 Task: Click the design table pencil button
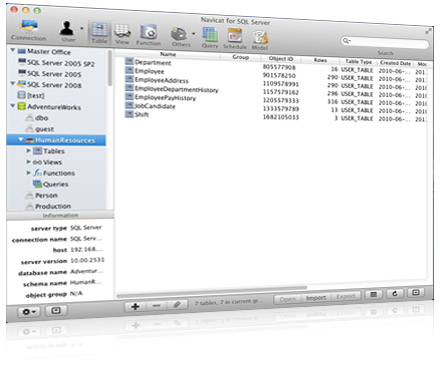point(177,304)
